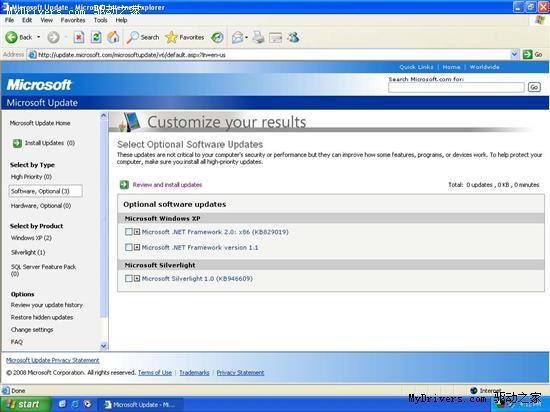
Task: Click the page icon in address bar
Action: (x=32, y=55)
